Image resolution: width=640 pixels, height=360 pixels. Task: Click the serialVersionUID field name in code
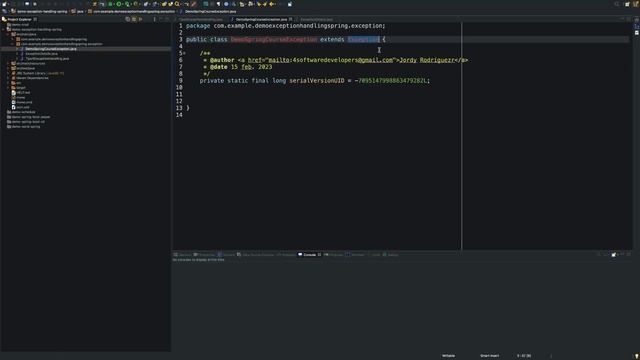317,81
